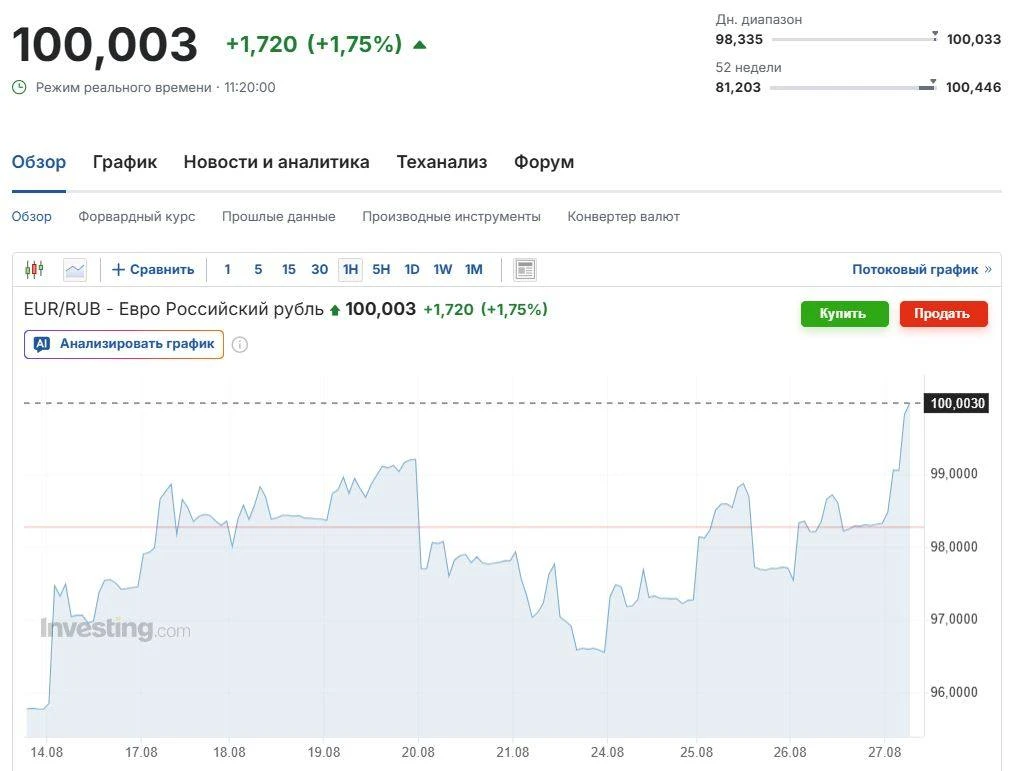Image resolution: width=1014 pixels, height=771 pixels.
Task: Switch to candlestick chart icon
Action: 34,269
